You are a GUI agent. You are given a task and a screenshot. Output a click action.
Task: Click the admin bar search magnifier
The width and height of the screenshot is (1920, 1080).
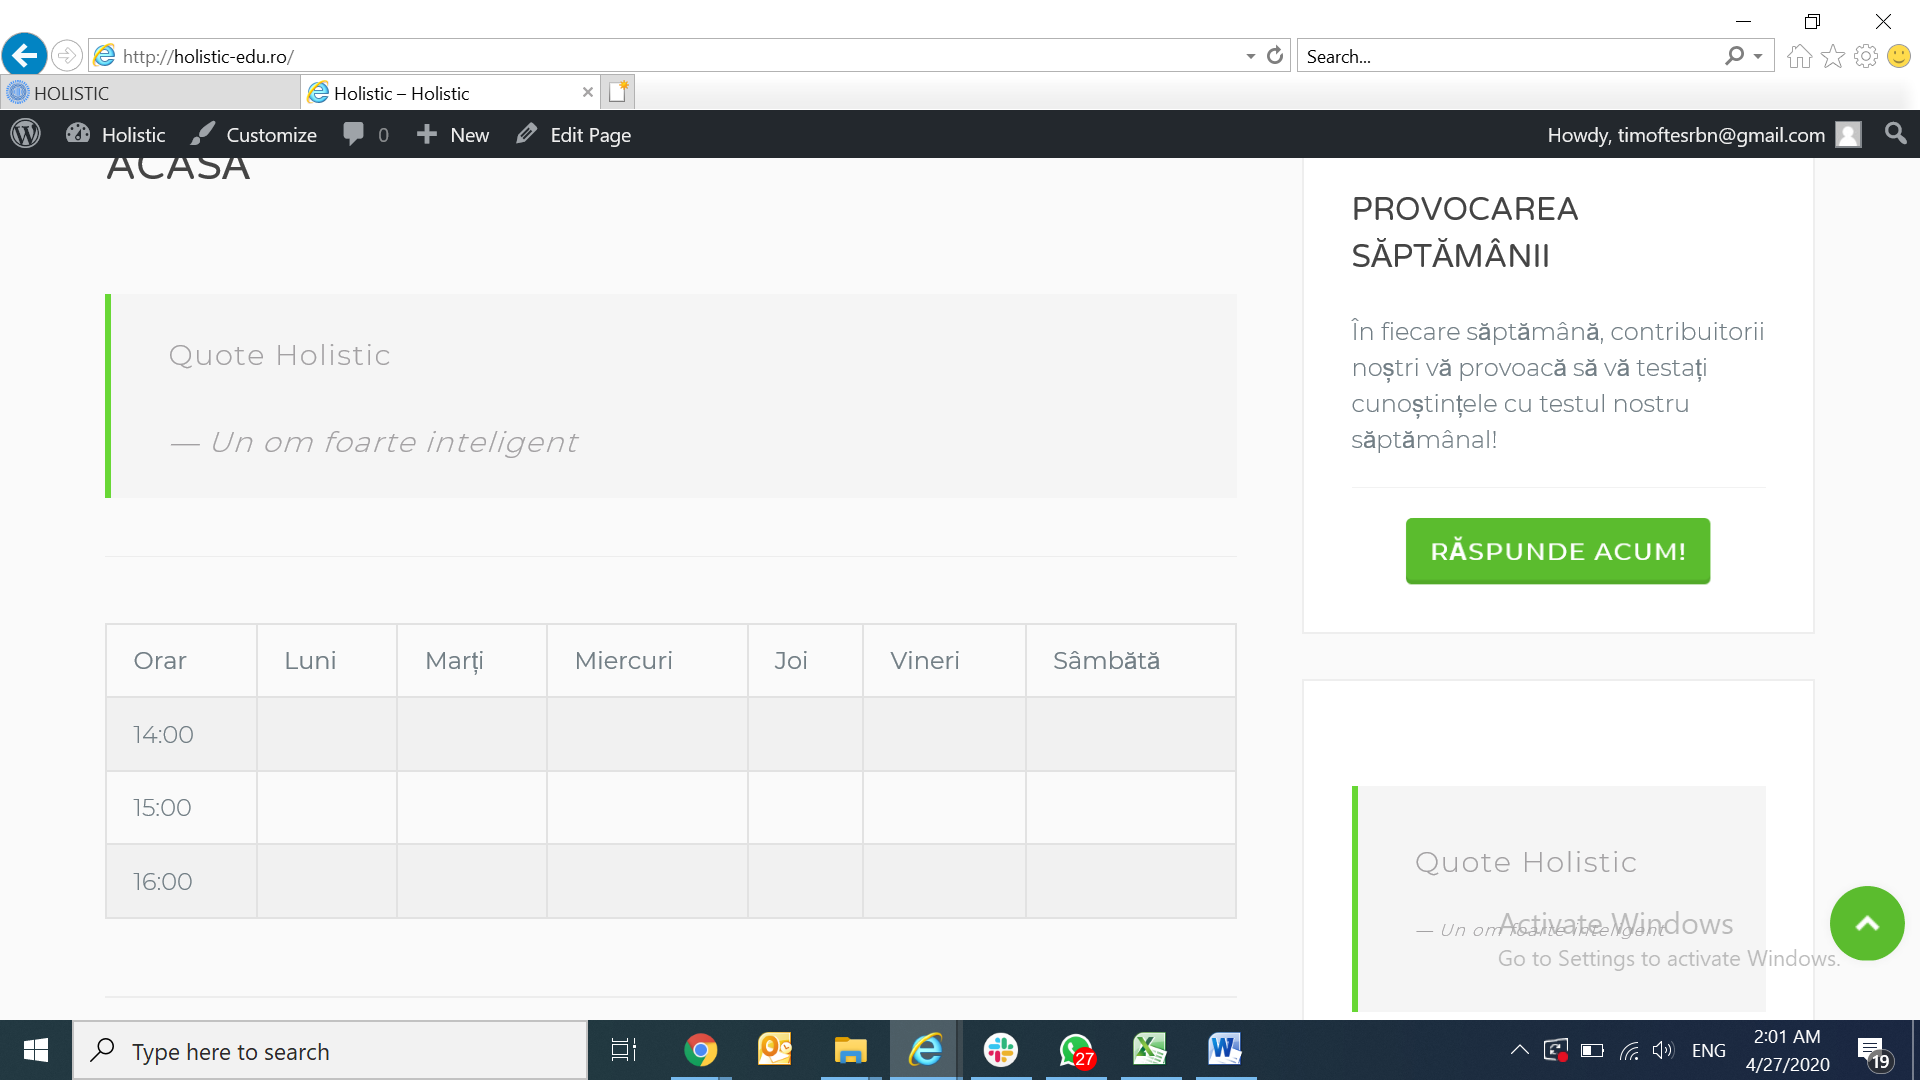coord(1895,134)
